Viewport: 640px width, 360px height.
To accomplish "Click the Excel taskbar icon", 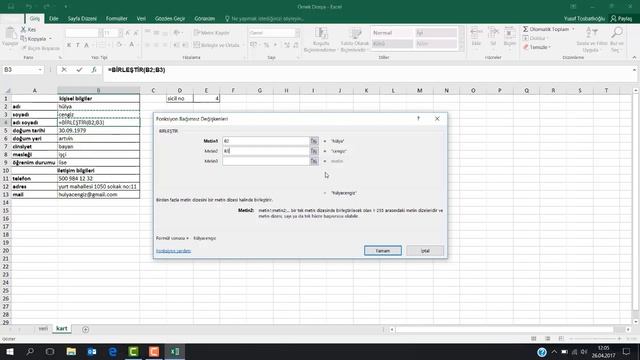I will [x=175, y=351].
